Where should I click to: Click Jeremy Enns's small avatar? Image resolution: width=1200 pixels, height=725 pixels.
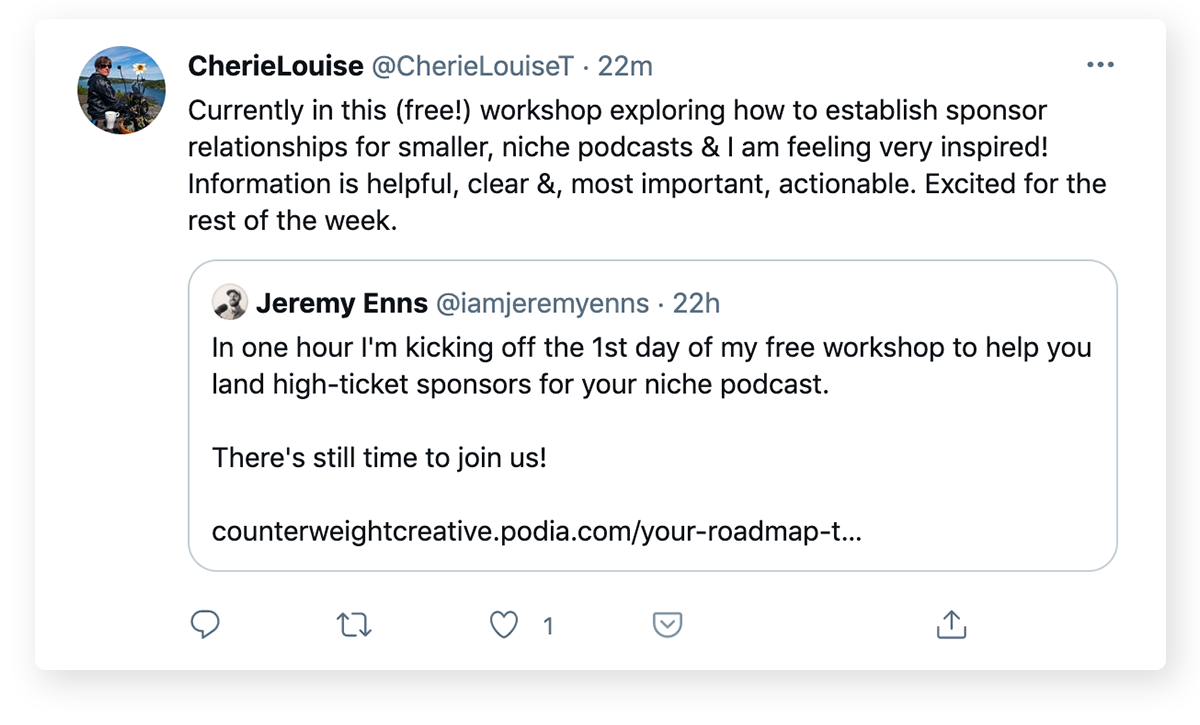pos(229,302)
